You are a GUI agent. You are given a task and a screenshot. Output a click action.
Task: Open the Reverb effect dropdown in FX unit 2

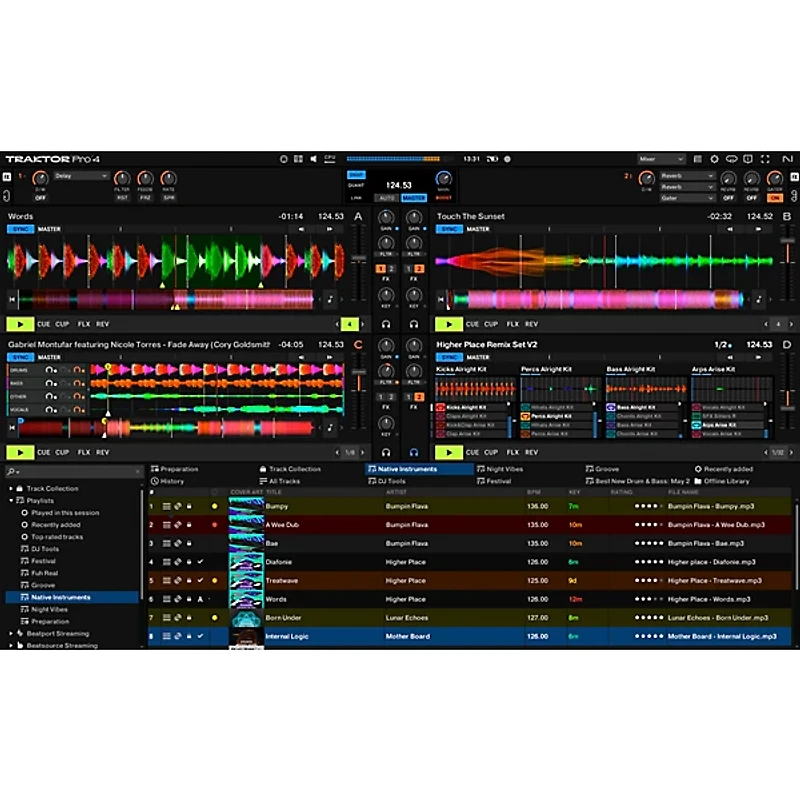(x=686, y=177)
